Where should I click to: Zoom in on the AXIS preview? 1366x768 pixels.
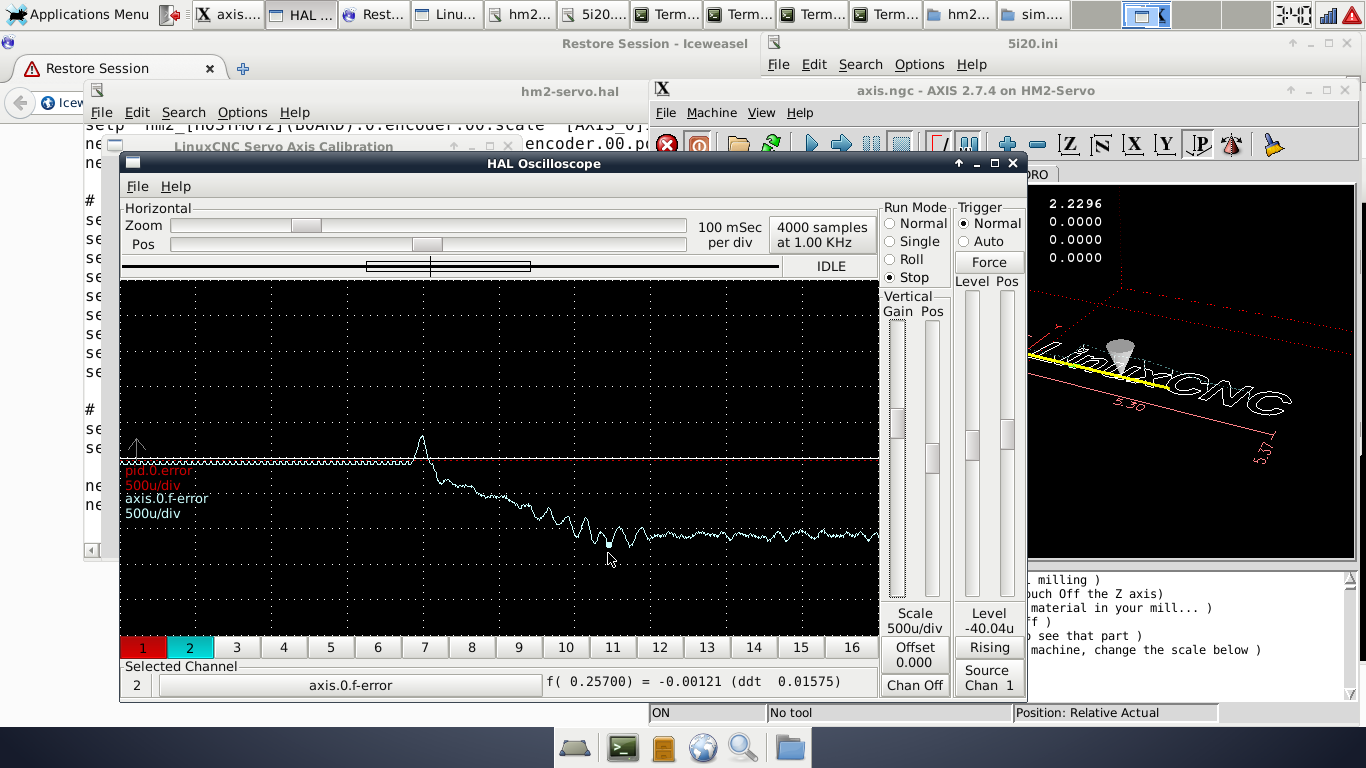coord(1007,145)
